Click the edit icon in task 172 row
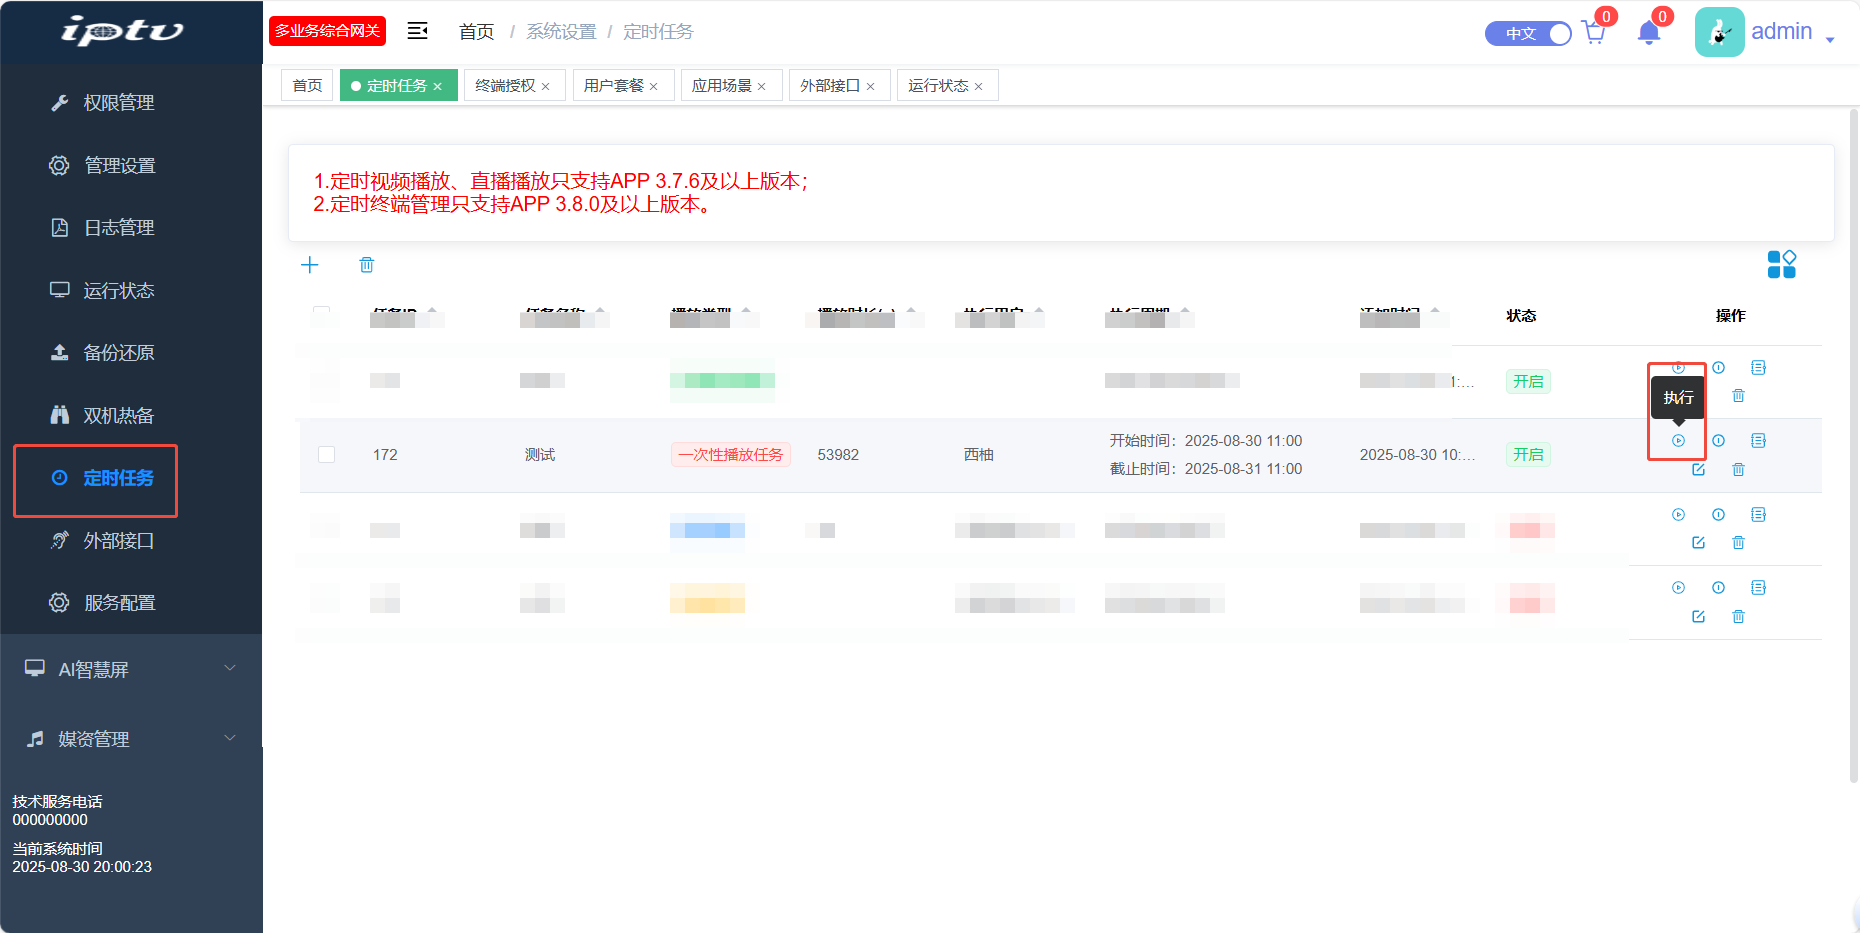Screen dimensions: 1860x933 1698,469
